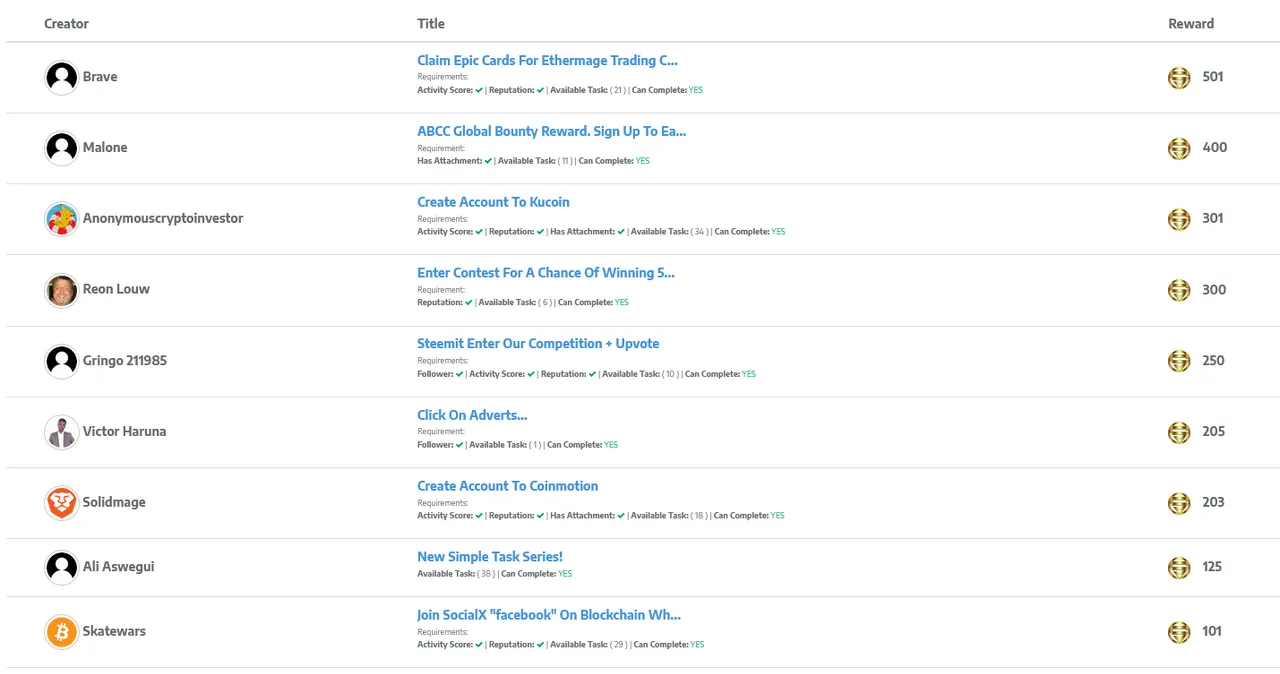Open Victor Haruna's profile photo

(62, 432)
